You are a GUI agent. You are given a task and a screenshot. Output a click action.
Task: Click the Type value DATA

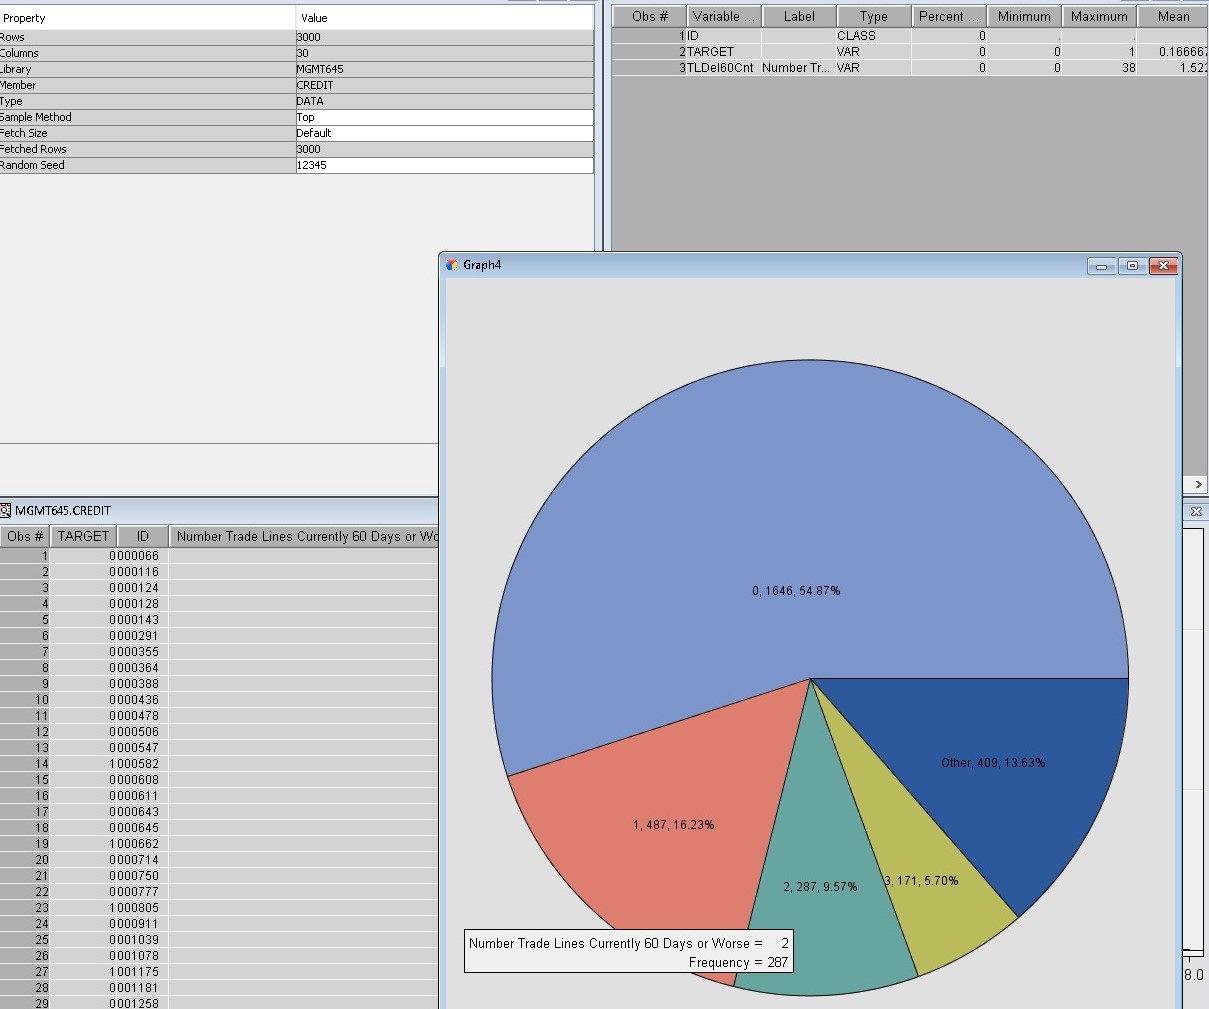444,101
